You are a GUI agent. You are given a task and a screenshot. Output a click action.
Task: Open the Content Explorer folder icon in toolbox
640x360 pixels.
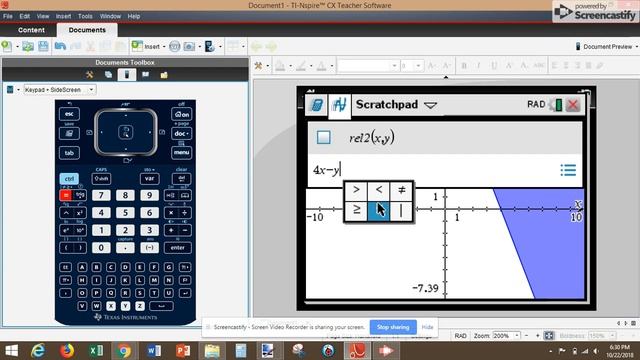pyautogui.click(x=164, y=75)
